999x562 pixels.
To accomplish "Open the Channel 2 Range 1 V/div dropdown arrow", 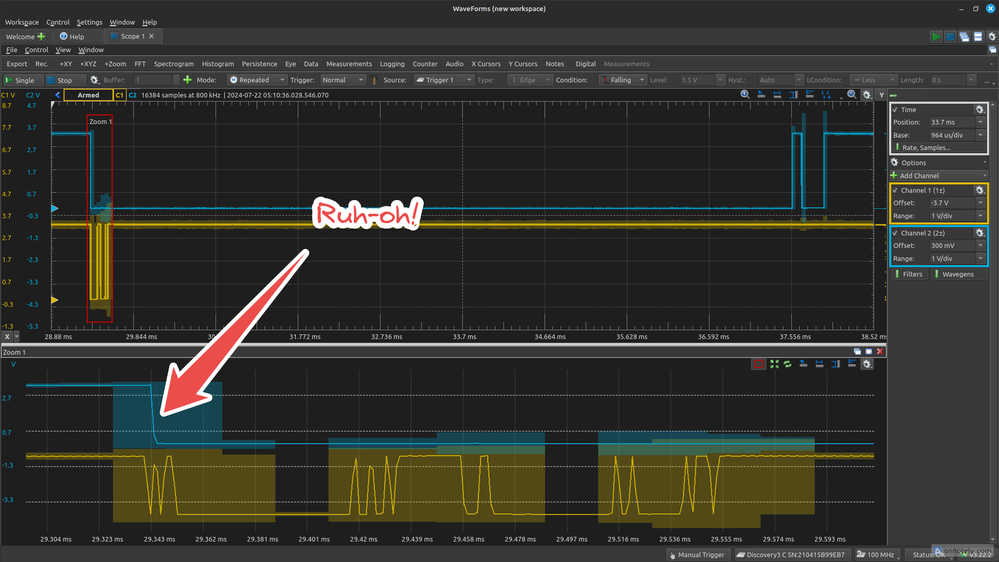I will coord(981,259).
